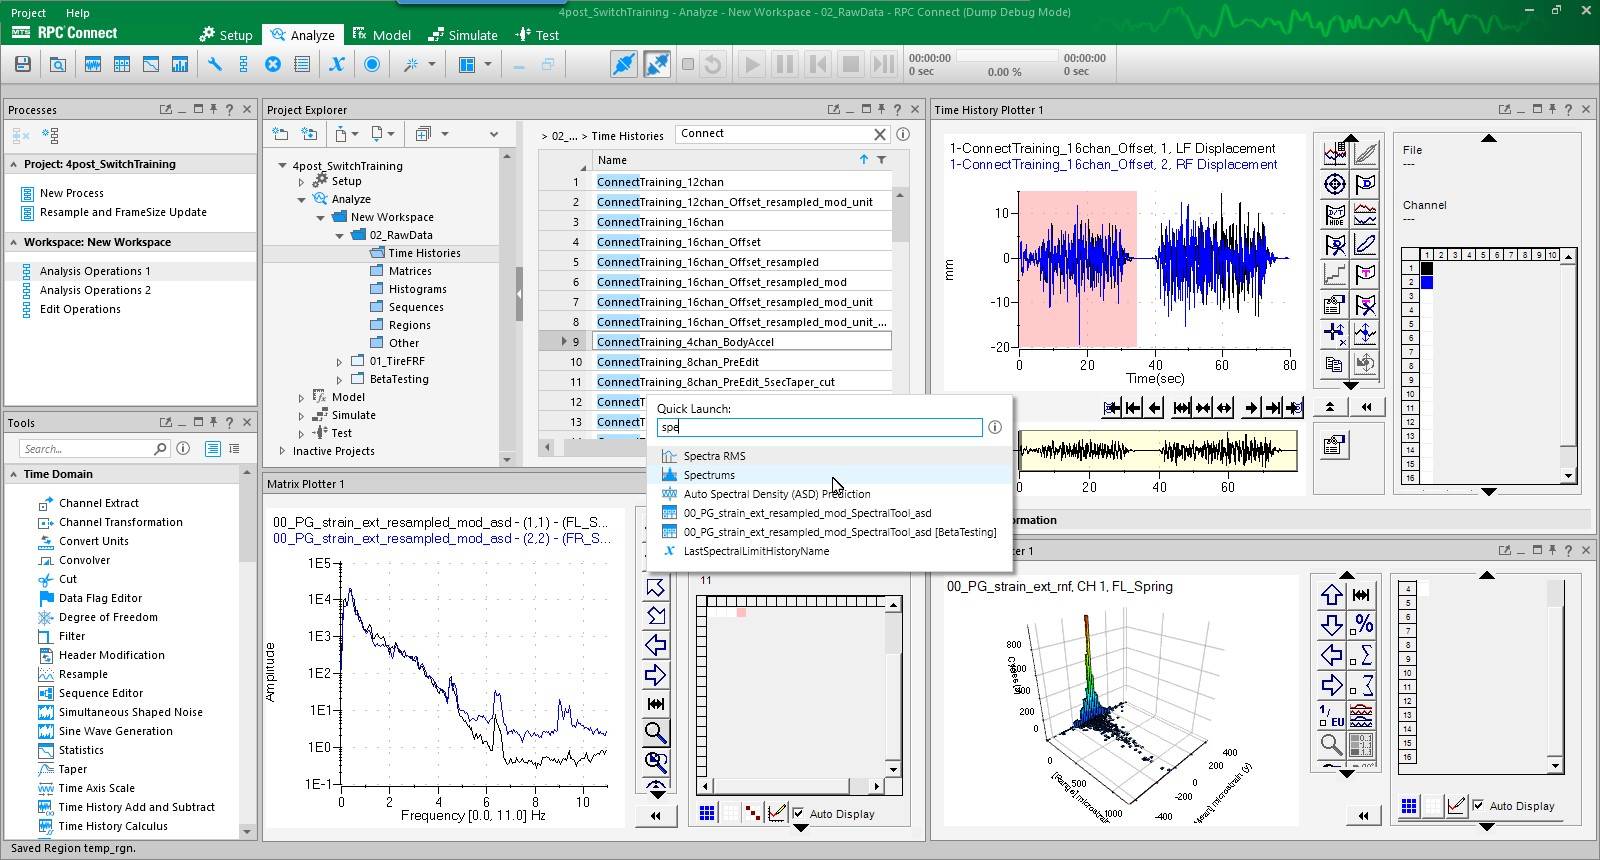Collapse the Time Domain tools group
The width and height of the screenshot is (1600, 860).
[14, 475]
